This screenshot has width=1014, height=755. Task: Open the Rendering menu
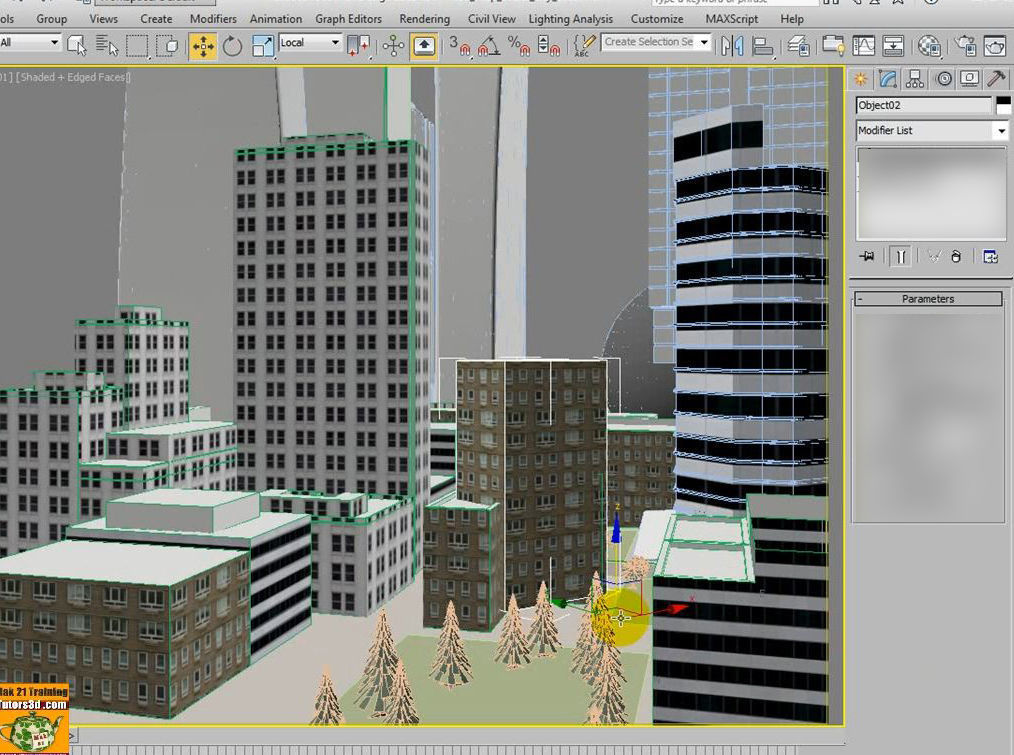point(424,19)
